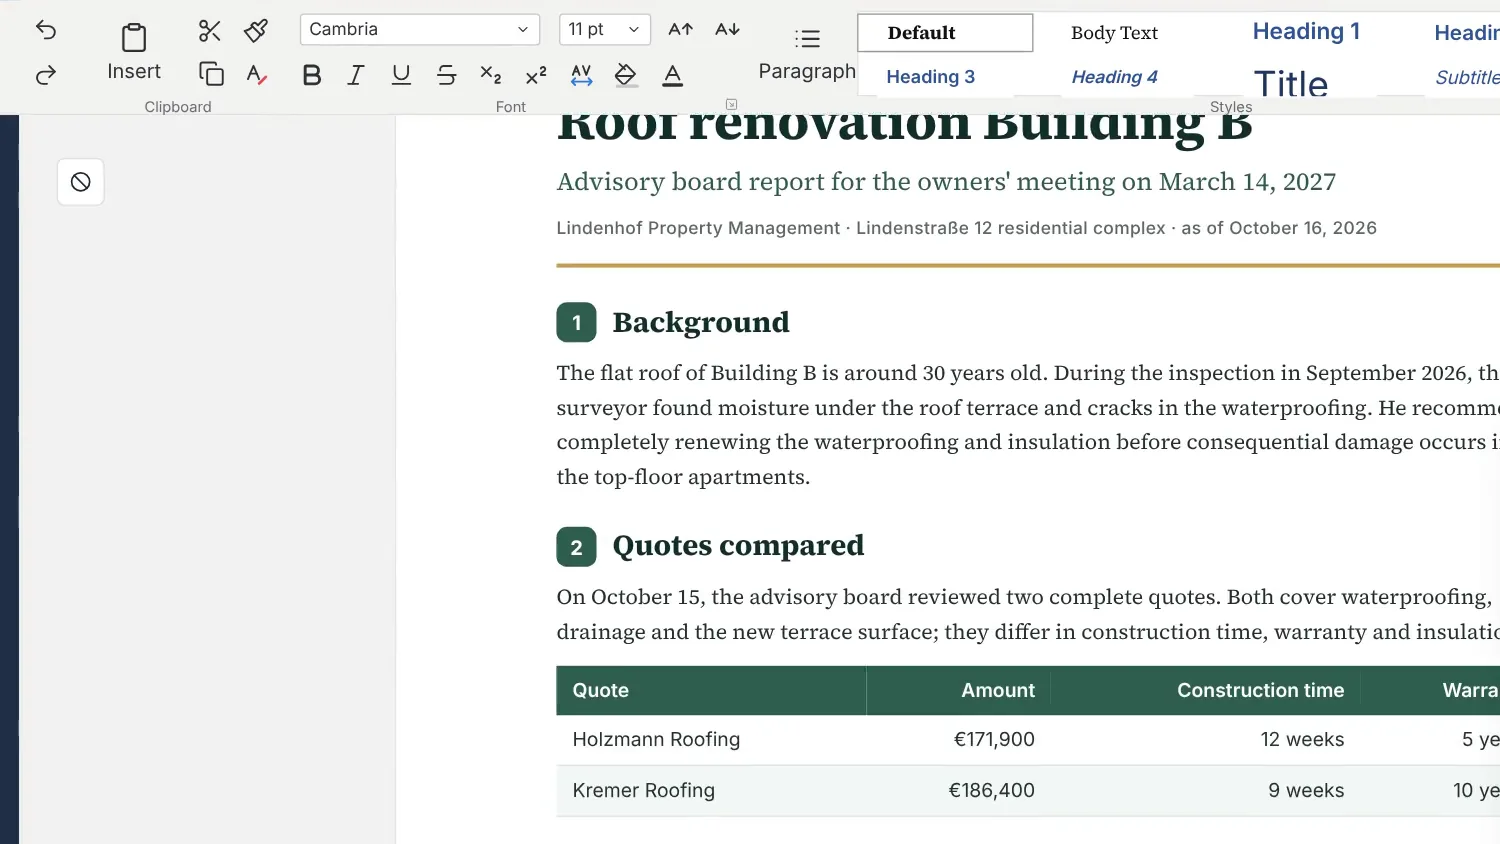Image resolution: width=1500 pixels, height=844 pixels.
Task: Click the Advisory board report subtitle
Action: pyautogui.click(x=946, y=182)
